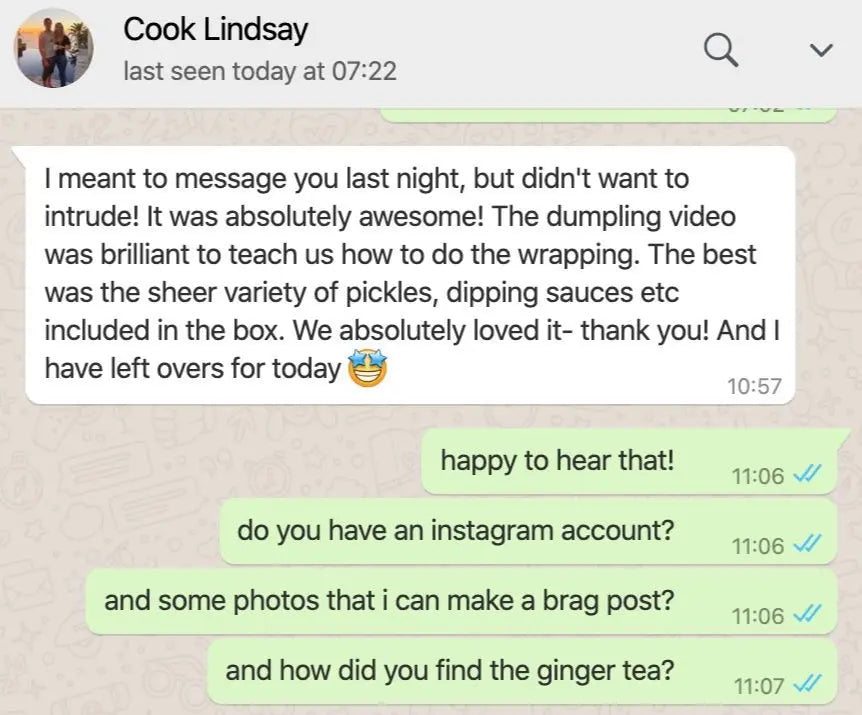
Task: Click the partially hidden green message at top
Action: click(x=609, y=115)
